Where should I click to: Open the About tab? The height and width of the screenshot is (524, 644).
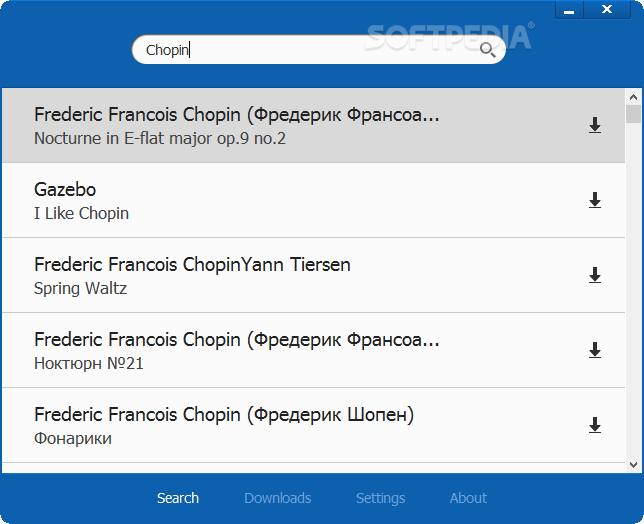click(x=468, y=498)
